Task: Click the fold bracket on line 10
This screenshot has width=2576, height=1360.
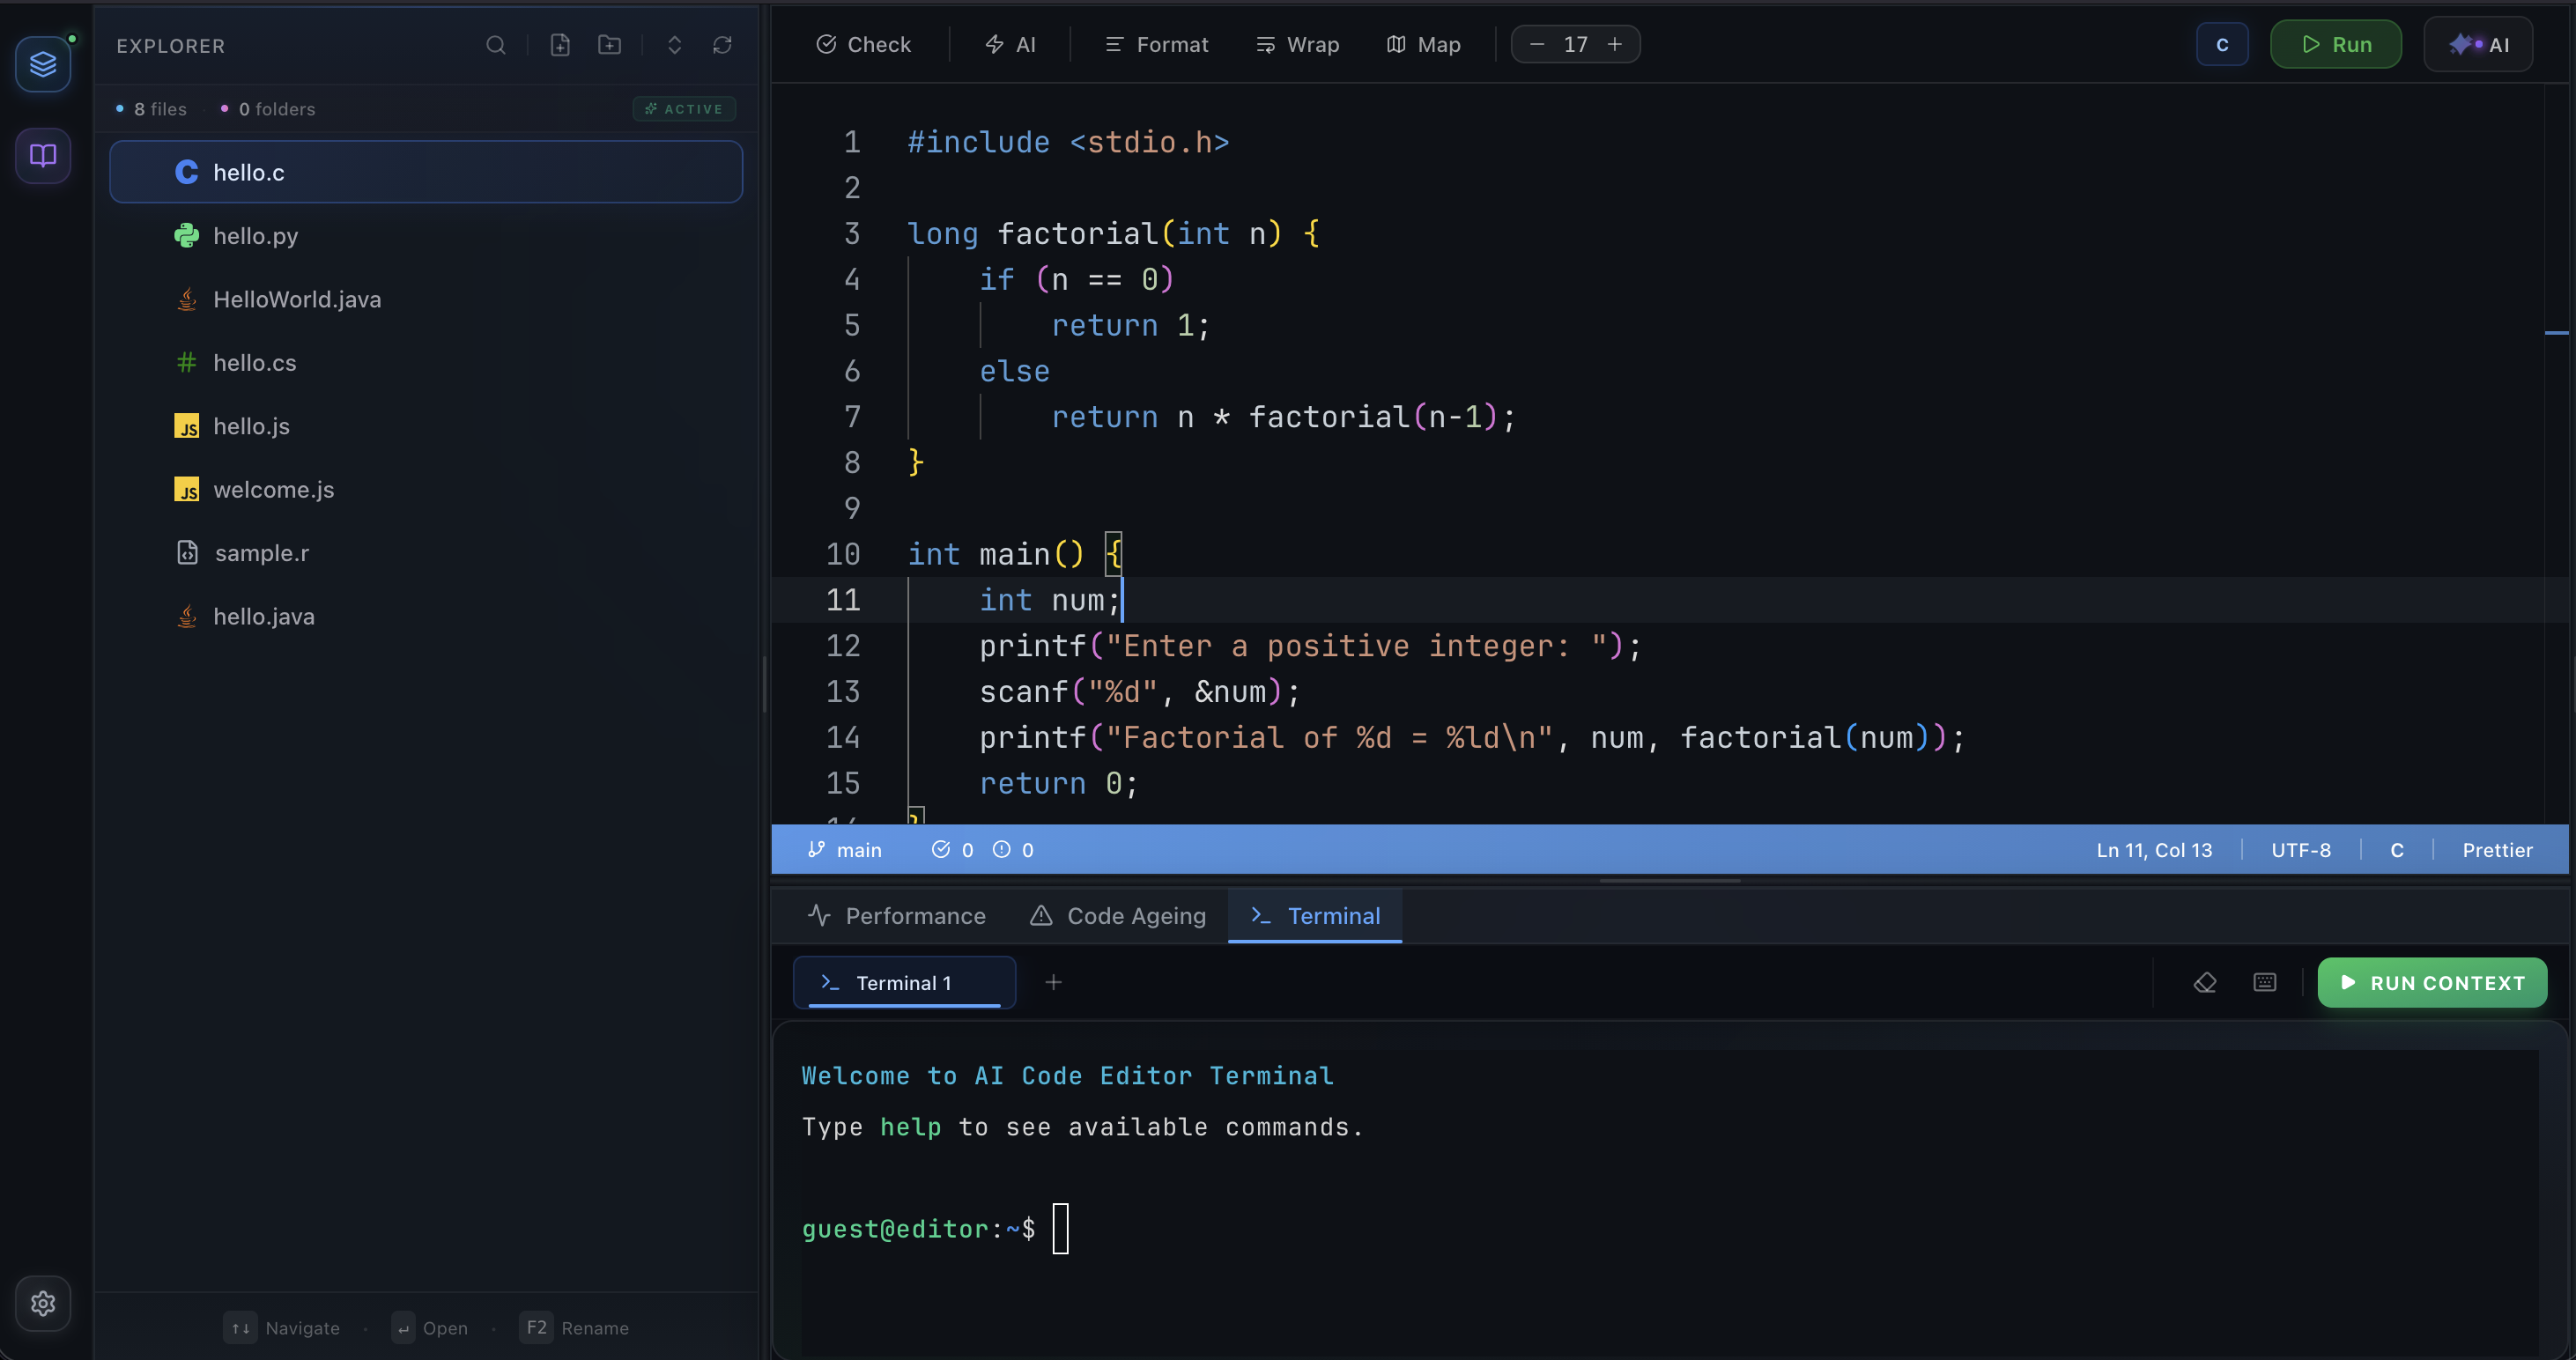Action: tap(1113, 554)
